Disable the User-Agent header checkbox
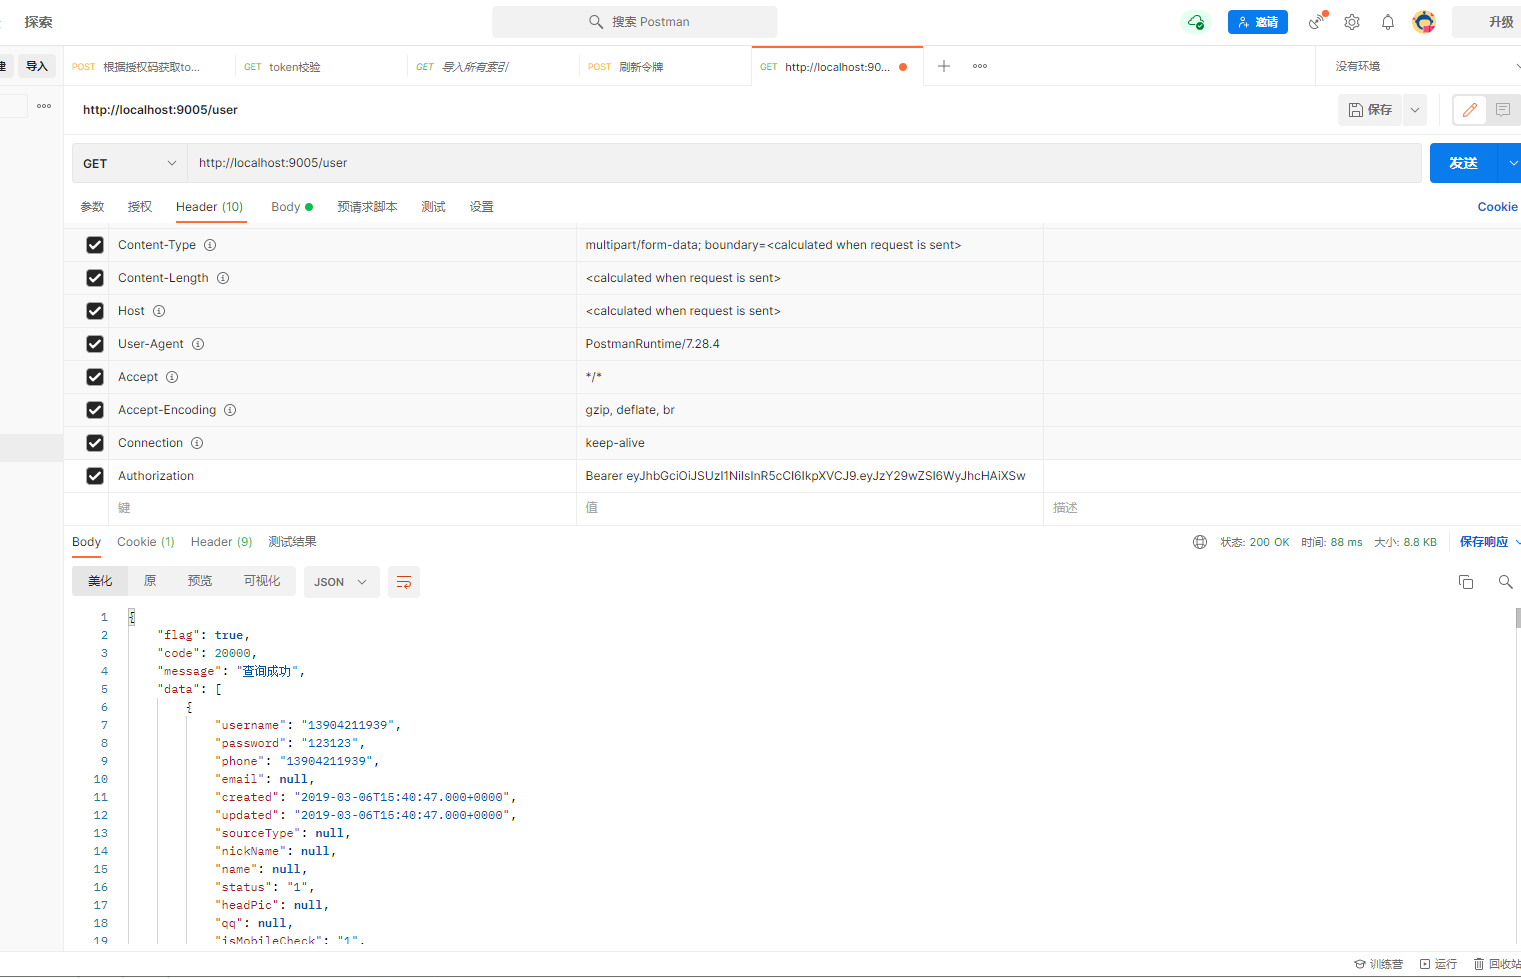The width and height of the screenshot is (1521, 979). point(95,344)
